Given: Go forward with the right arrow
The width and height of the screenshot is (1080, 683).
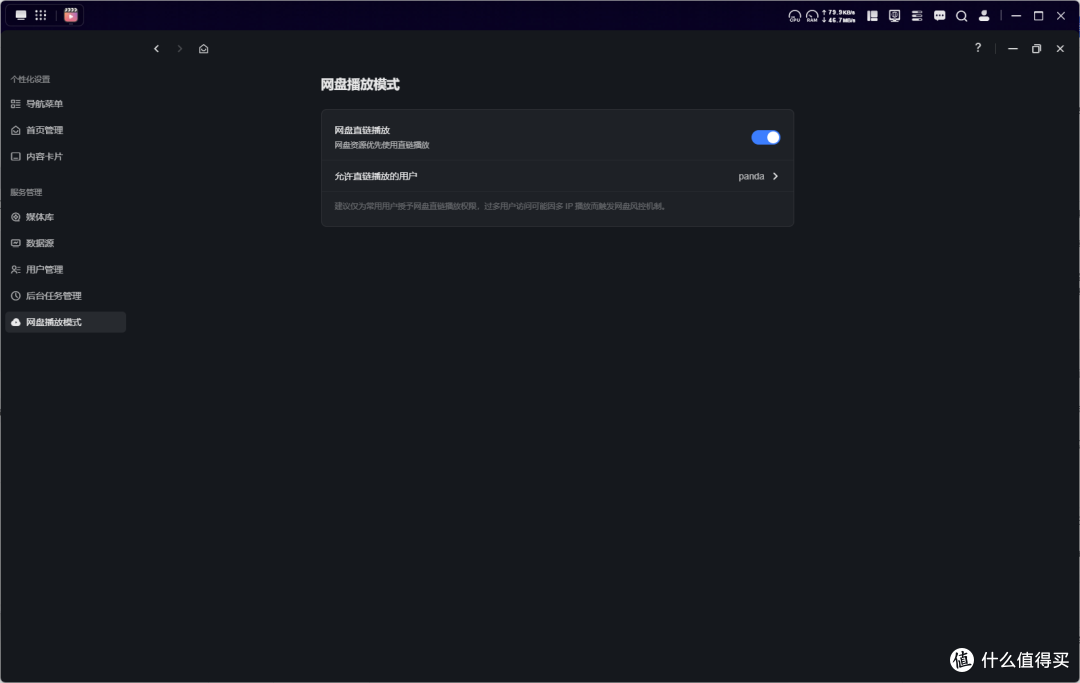Looking at the screenshot, I should click(180, 48).
